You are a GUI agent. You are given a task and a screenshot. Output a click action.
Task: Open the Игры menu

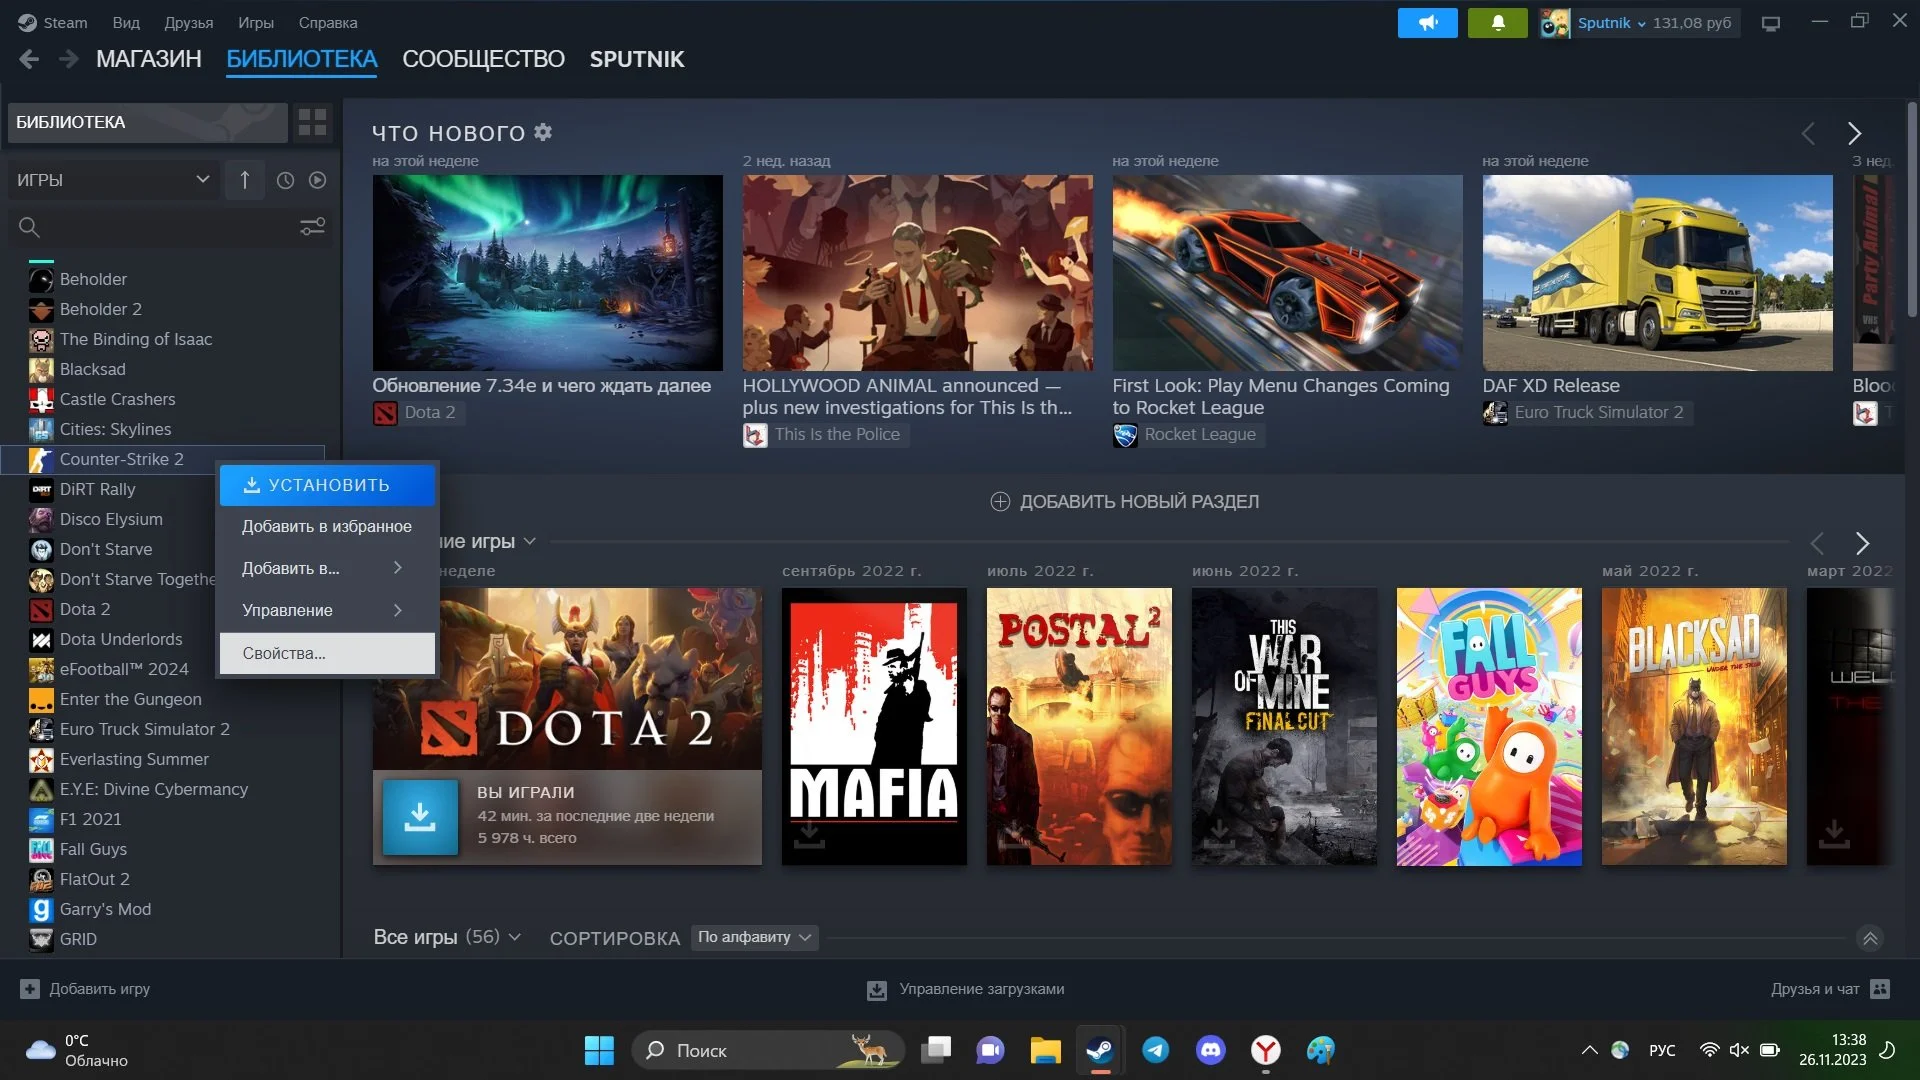tap(256, 22)
